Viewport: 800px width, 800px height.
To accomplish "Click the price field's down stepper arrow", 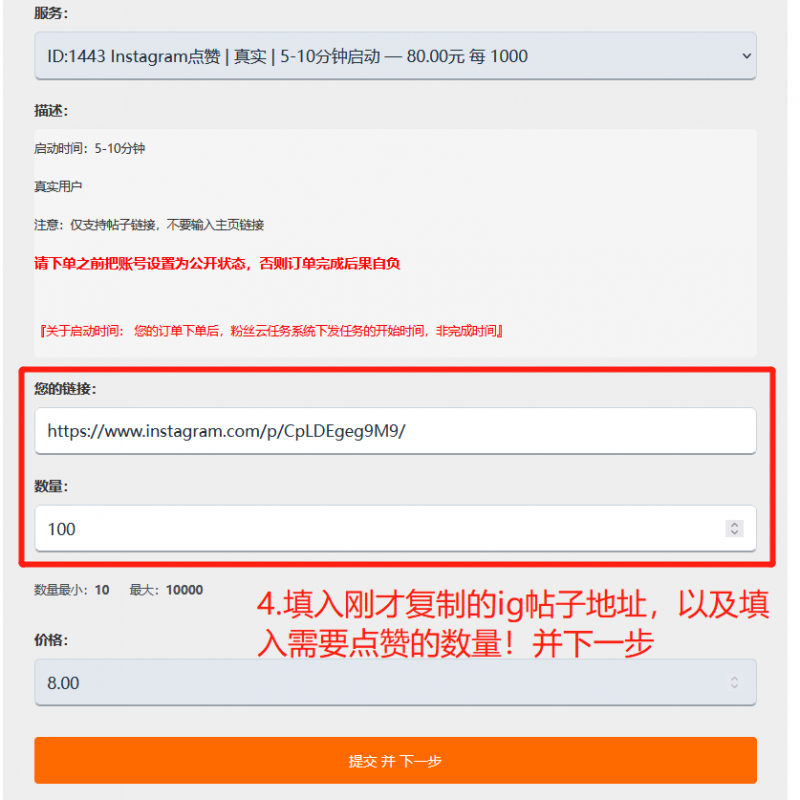I will tap(734, 687).
